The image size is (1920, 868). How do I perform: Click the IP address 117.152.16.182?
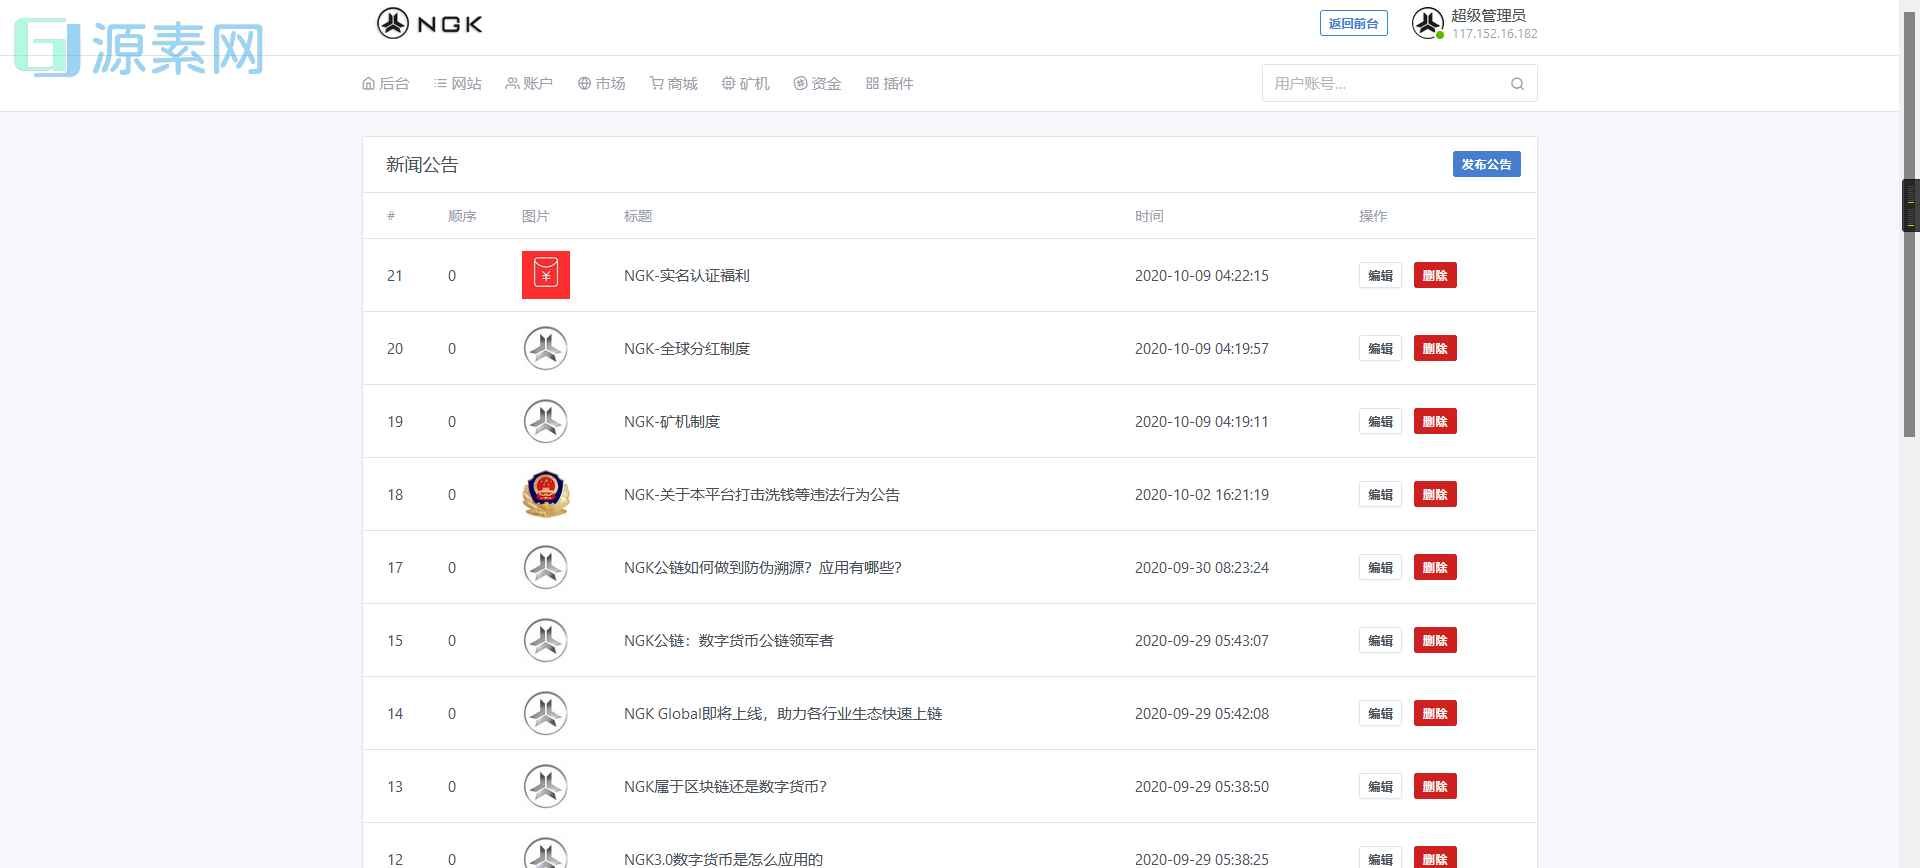click(x=1495, y=34)
